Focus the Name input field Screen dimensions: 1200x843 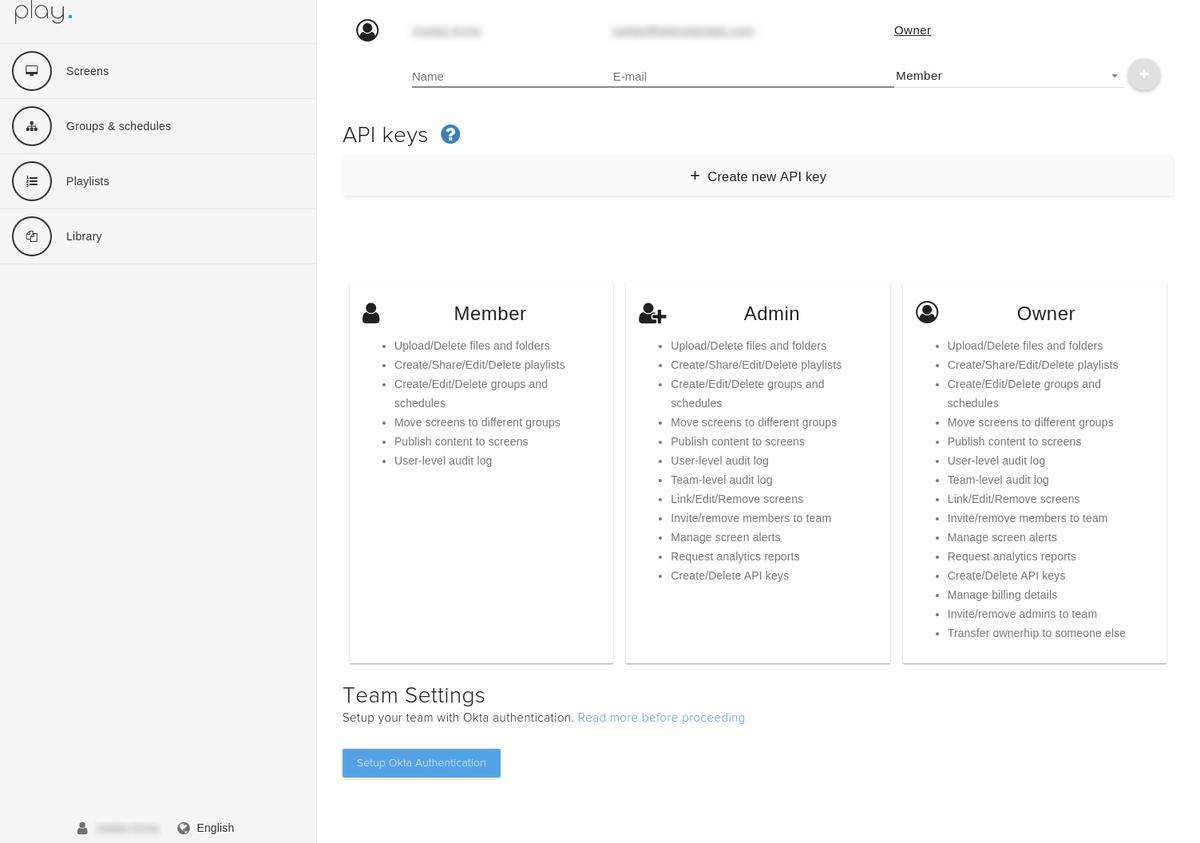point(511,76)
